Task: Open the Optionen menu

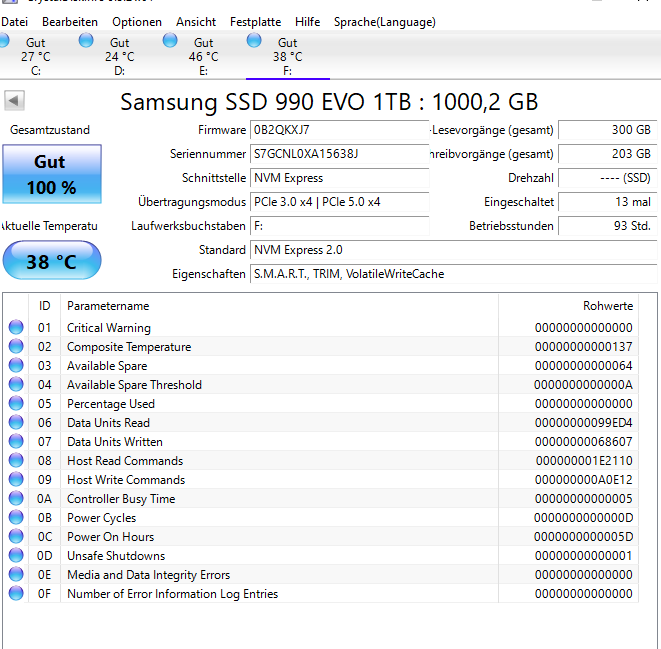Action: (137, 22)
